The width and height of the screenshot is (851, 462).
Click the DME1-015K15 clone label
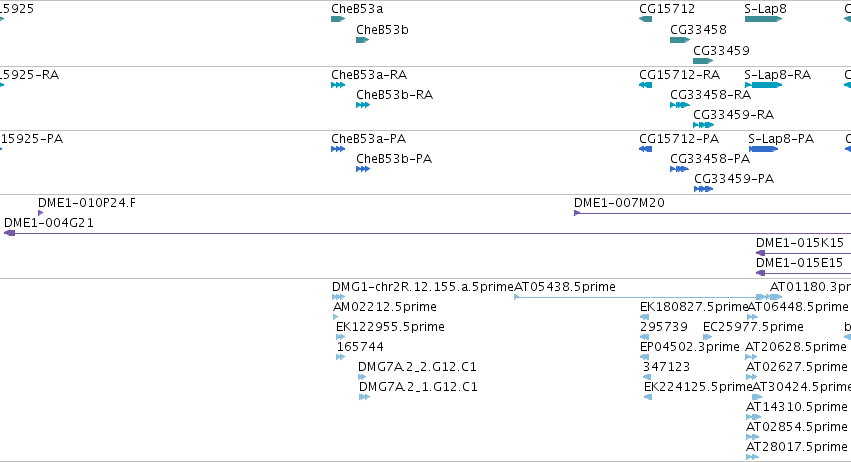point(800,243)
